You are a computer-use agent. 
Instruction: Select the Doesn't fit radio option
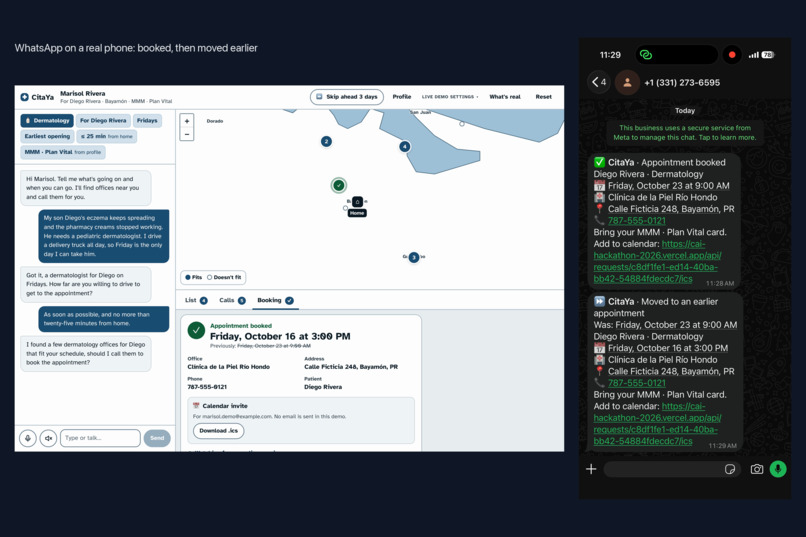pos(224,277)
